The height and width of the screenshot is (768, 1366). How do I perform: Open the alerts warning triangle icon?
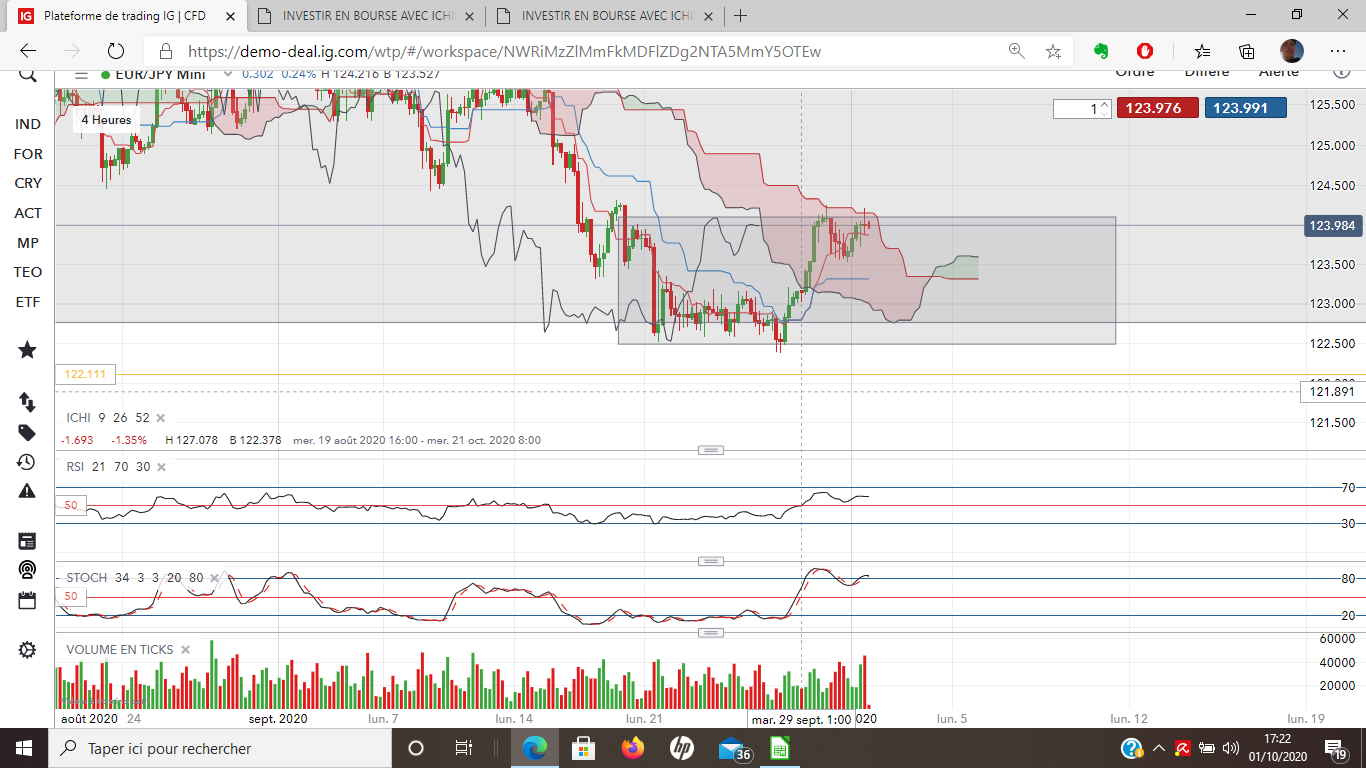tap(27, 491)
